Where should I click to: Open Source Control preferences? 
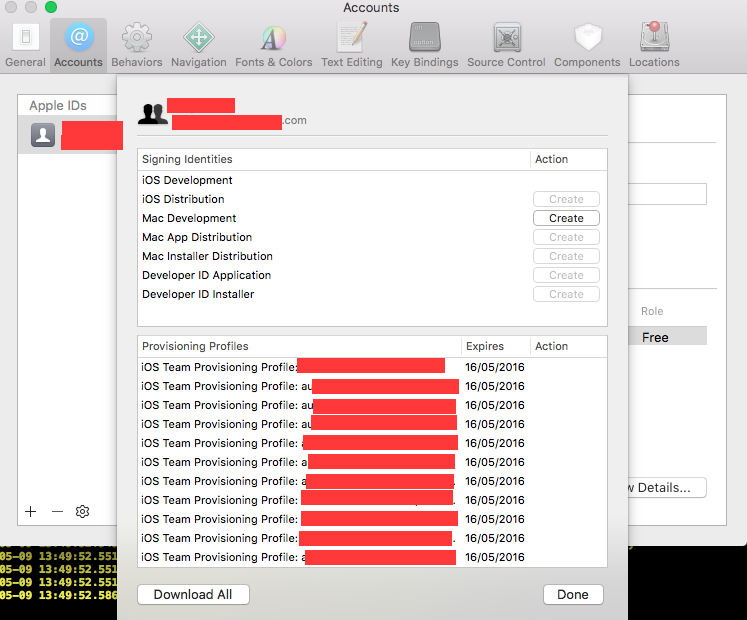click(x=506, y=46)
